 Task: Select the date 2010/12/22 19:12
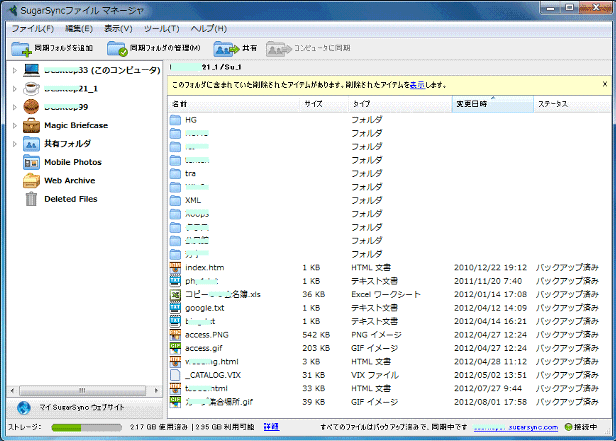(490, 268)
